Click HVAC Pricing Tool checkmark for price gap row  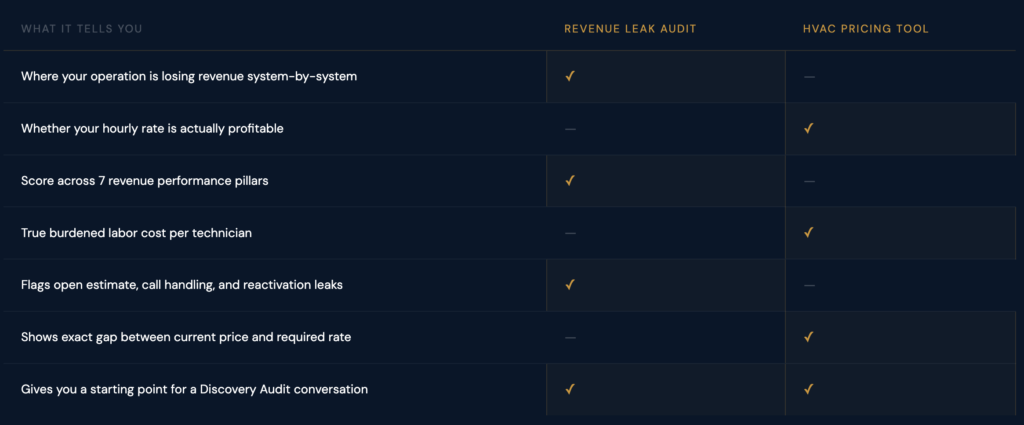[x=808, y=337]
